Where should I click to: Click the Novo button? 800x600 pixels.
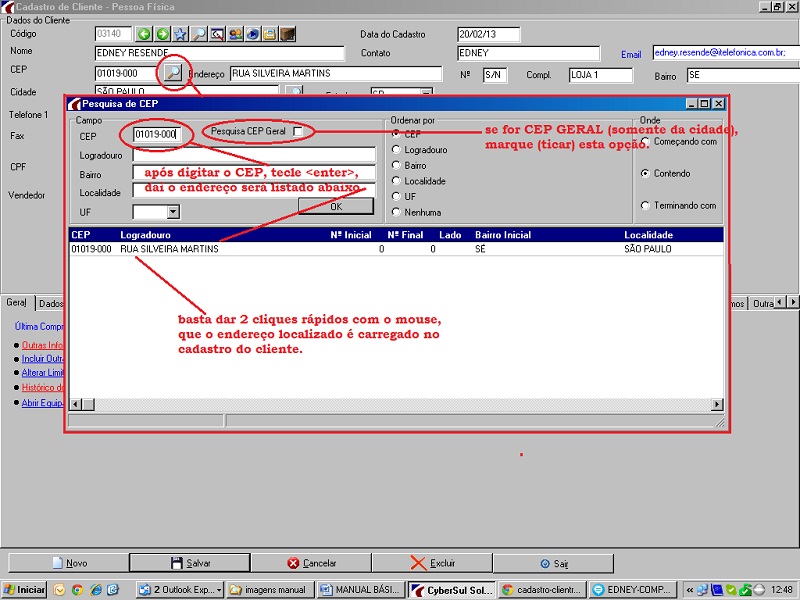[69, 563]
